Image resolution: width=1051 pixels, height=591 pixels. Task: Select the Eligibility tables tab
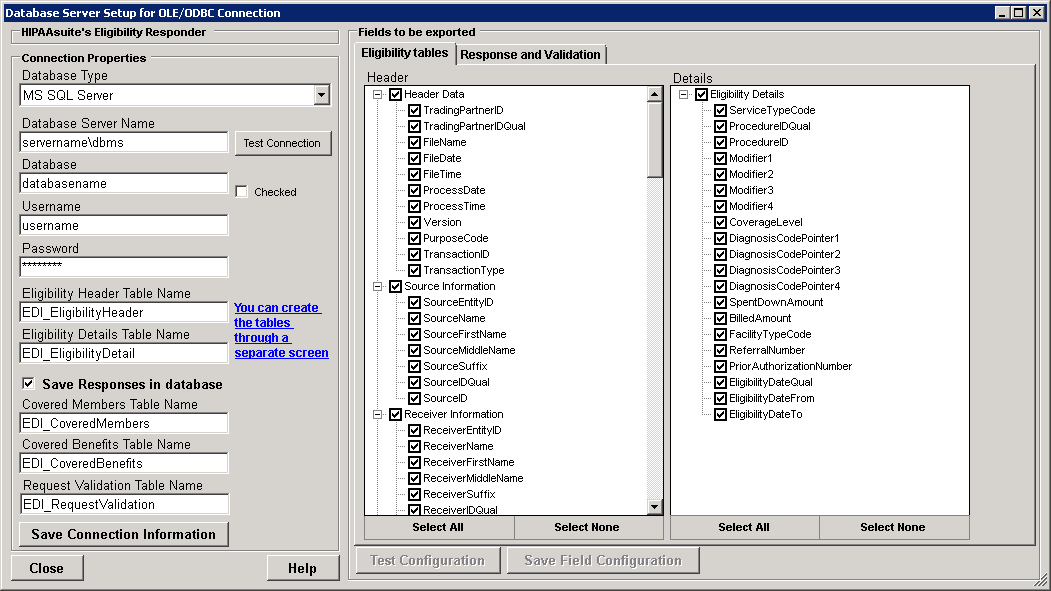[x=404, y=53]
